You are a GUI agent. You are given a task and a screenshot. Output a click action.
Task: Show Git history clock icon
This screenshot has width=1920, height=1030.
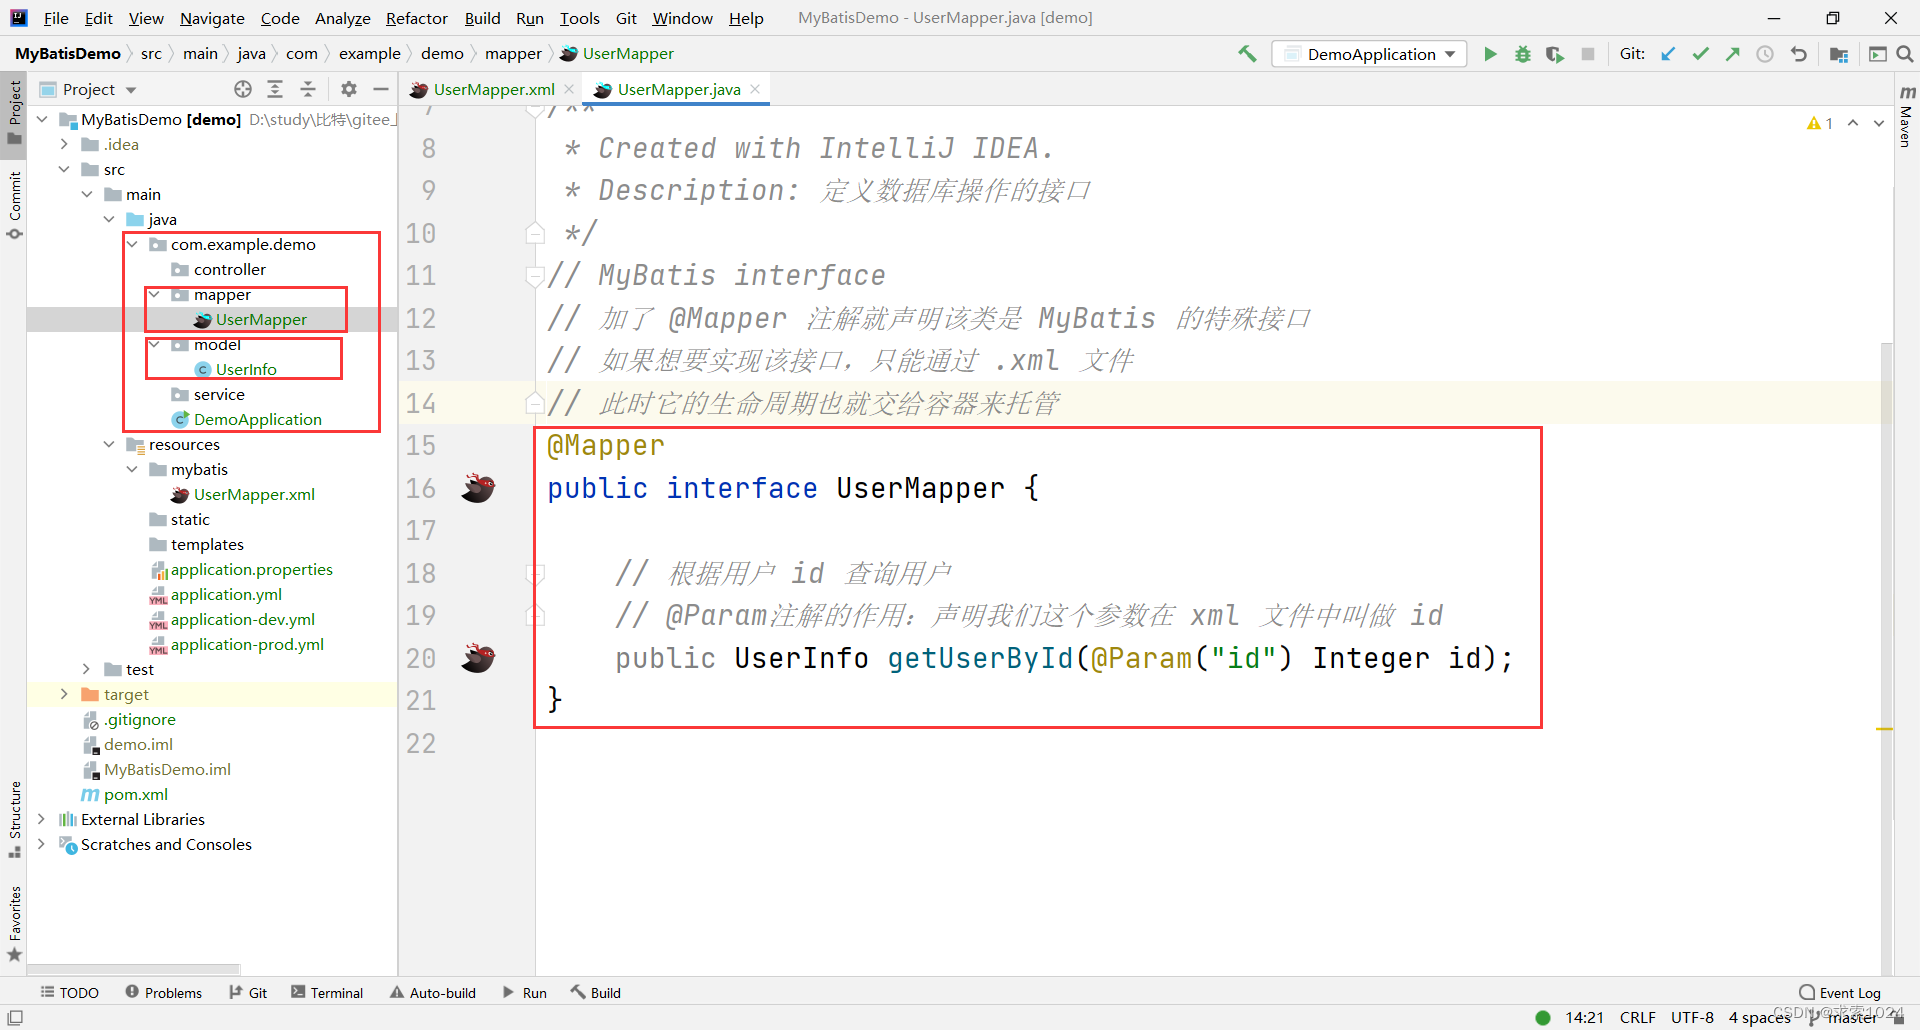coord(1765,54)
